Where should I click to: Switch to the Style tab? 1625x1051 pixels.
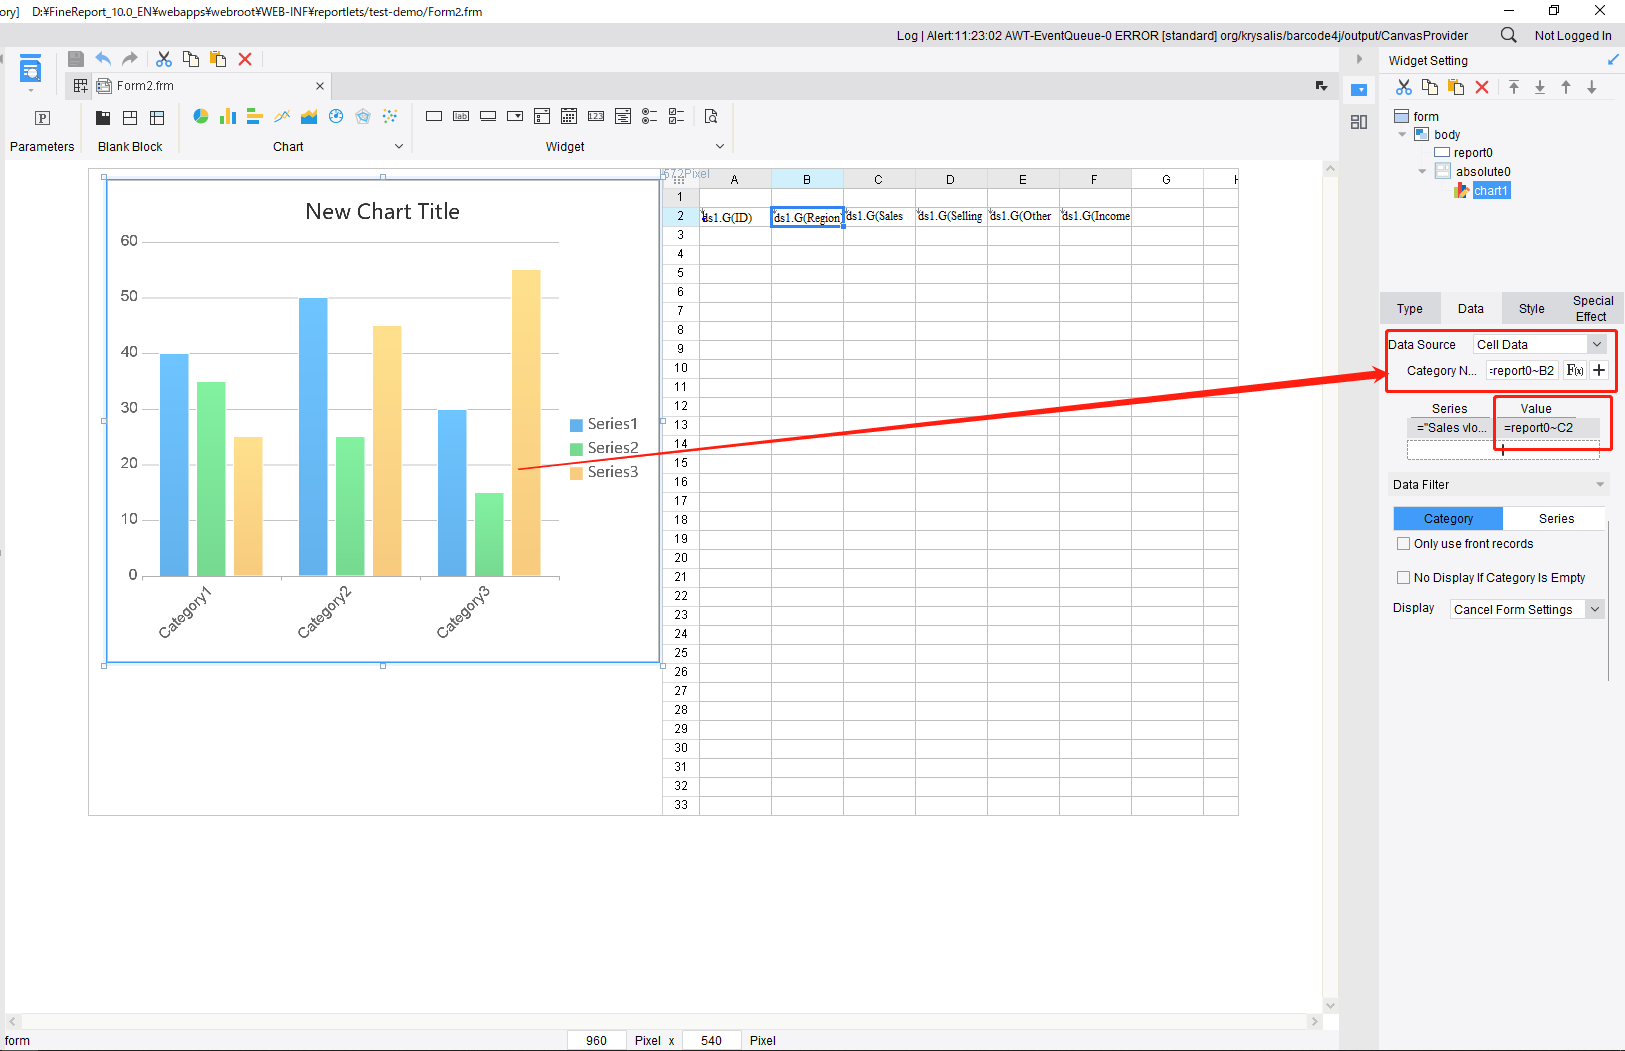(1531, 309)
